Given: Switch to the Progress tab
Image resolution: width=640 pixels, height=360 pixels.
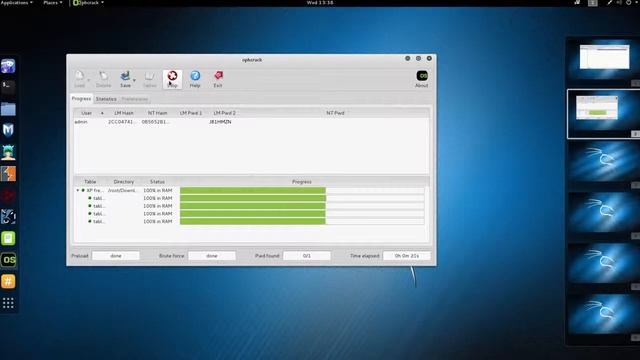Looking at the screenshot, I should click(x=81, y=99).
